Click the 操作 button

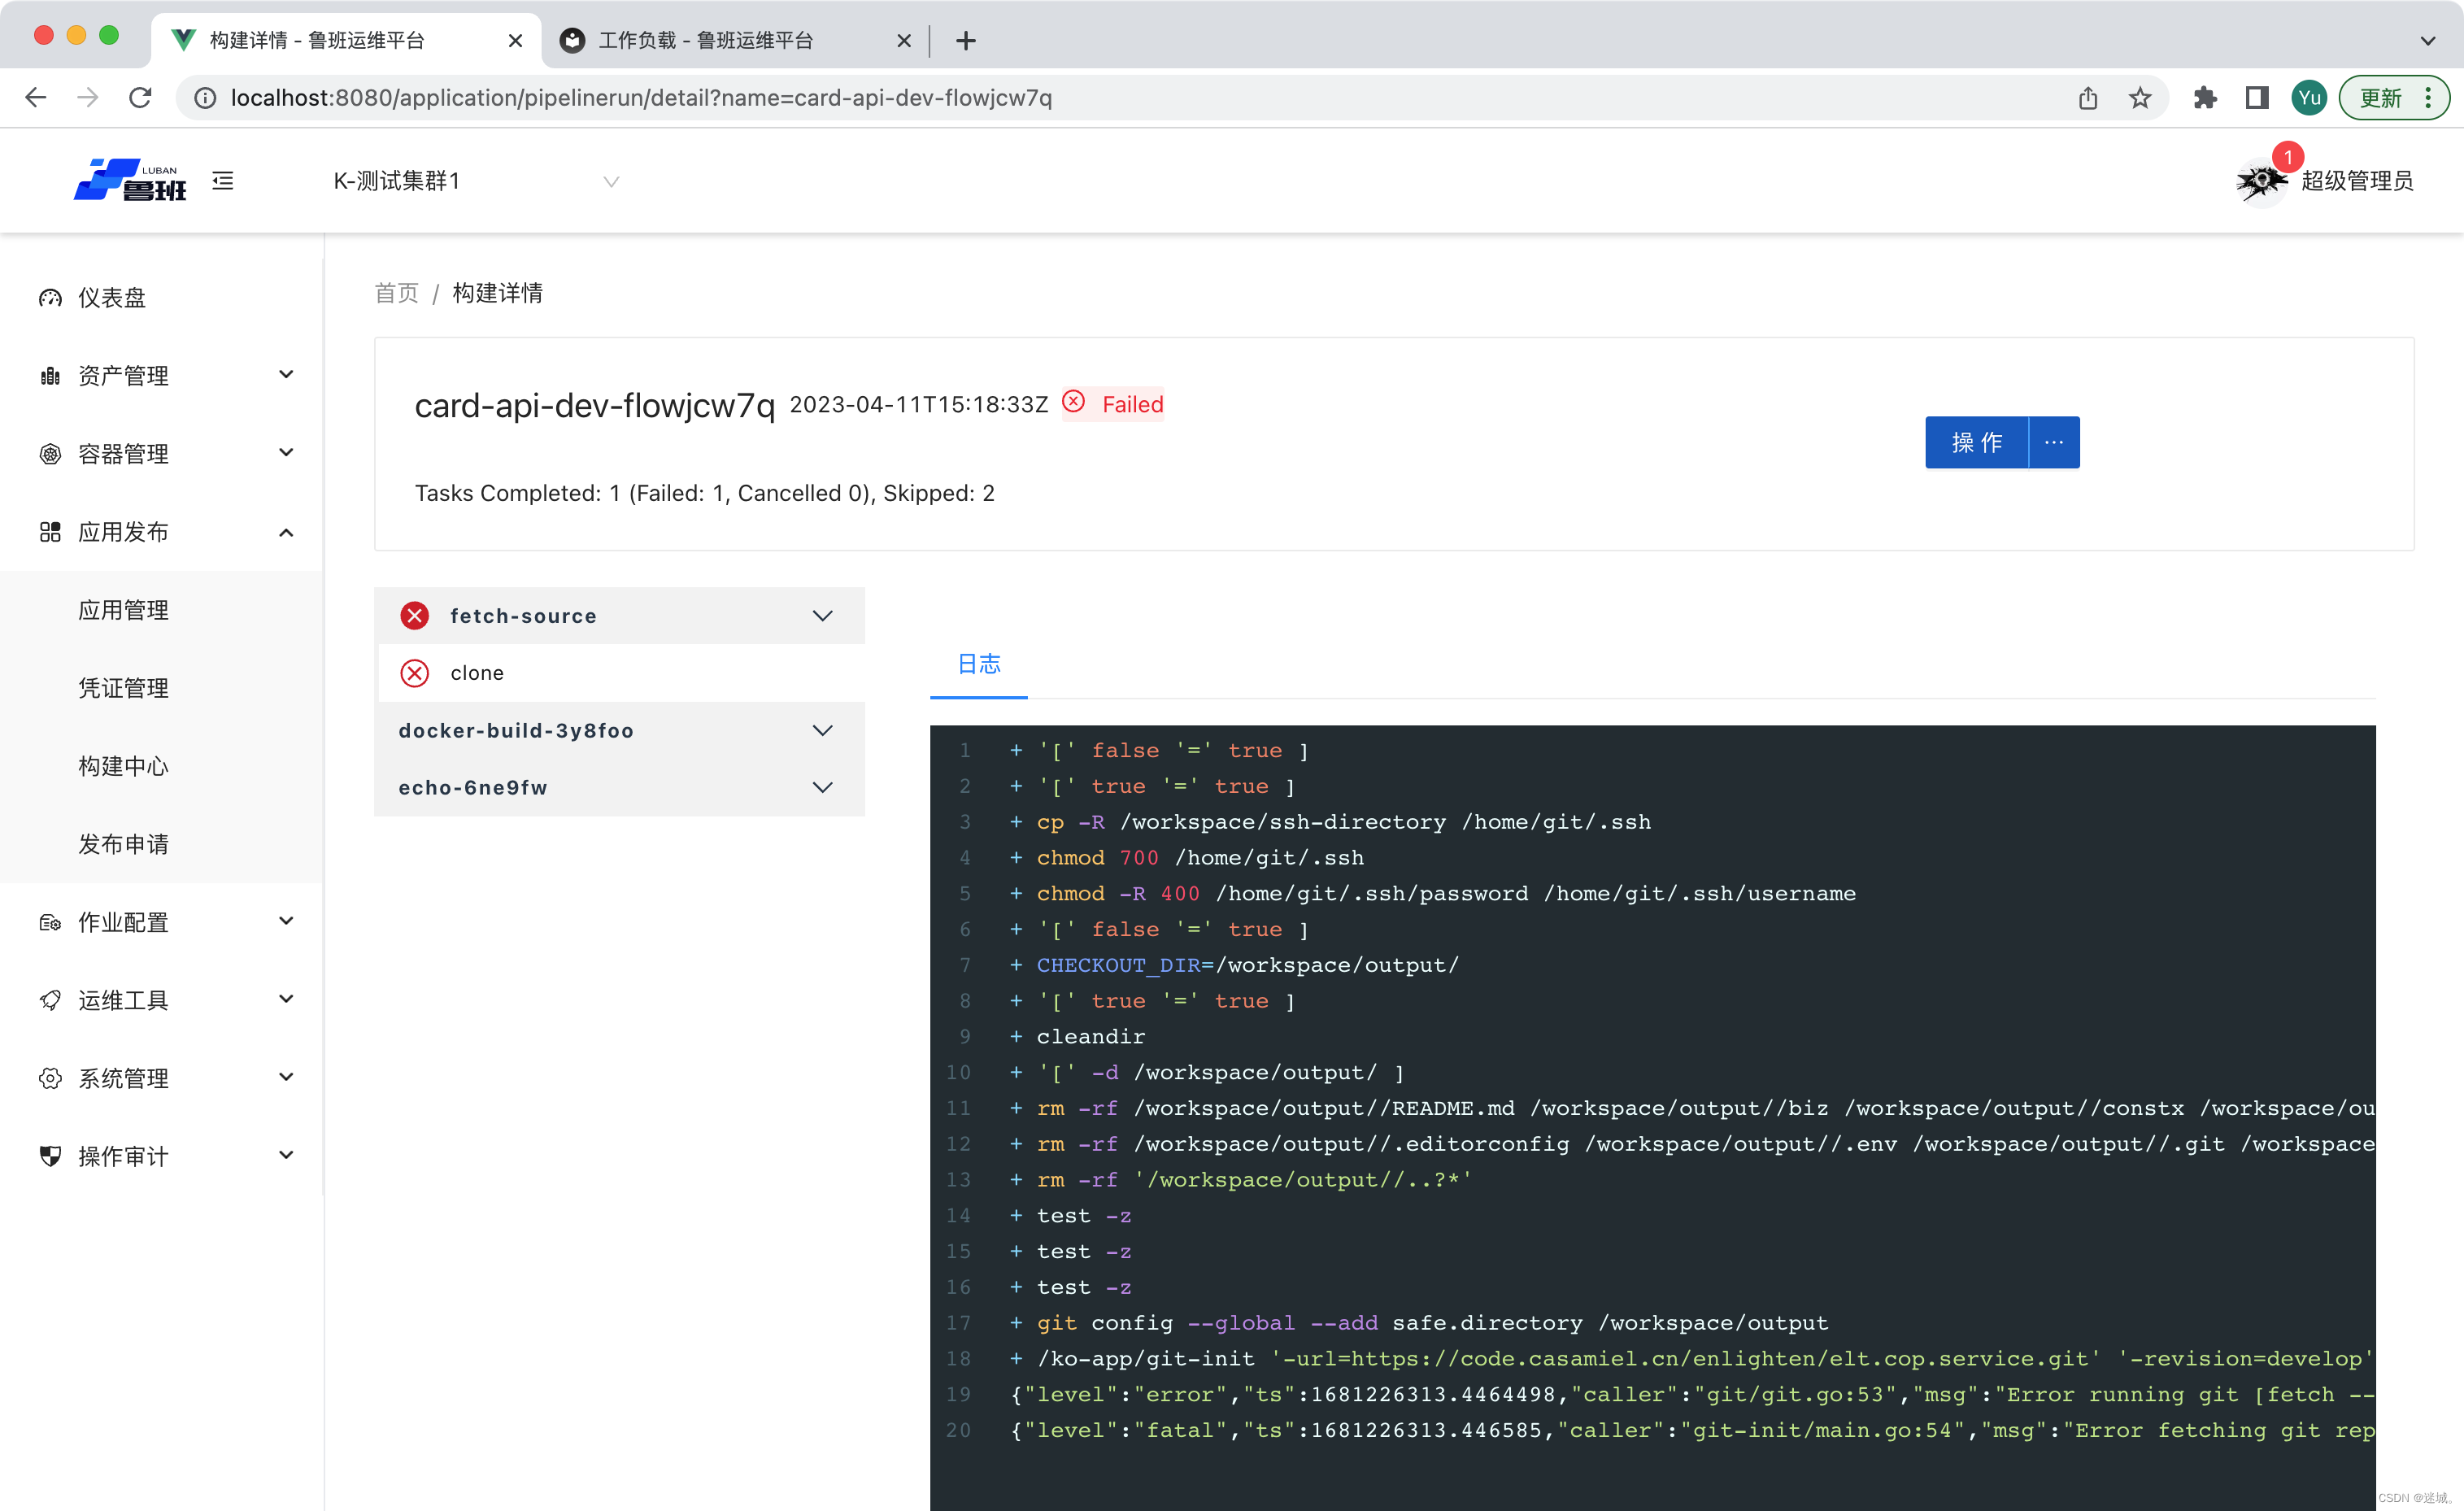click(1976, 442)
